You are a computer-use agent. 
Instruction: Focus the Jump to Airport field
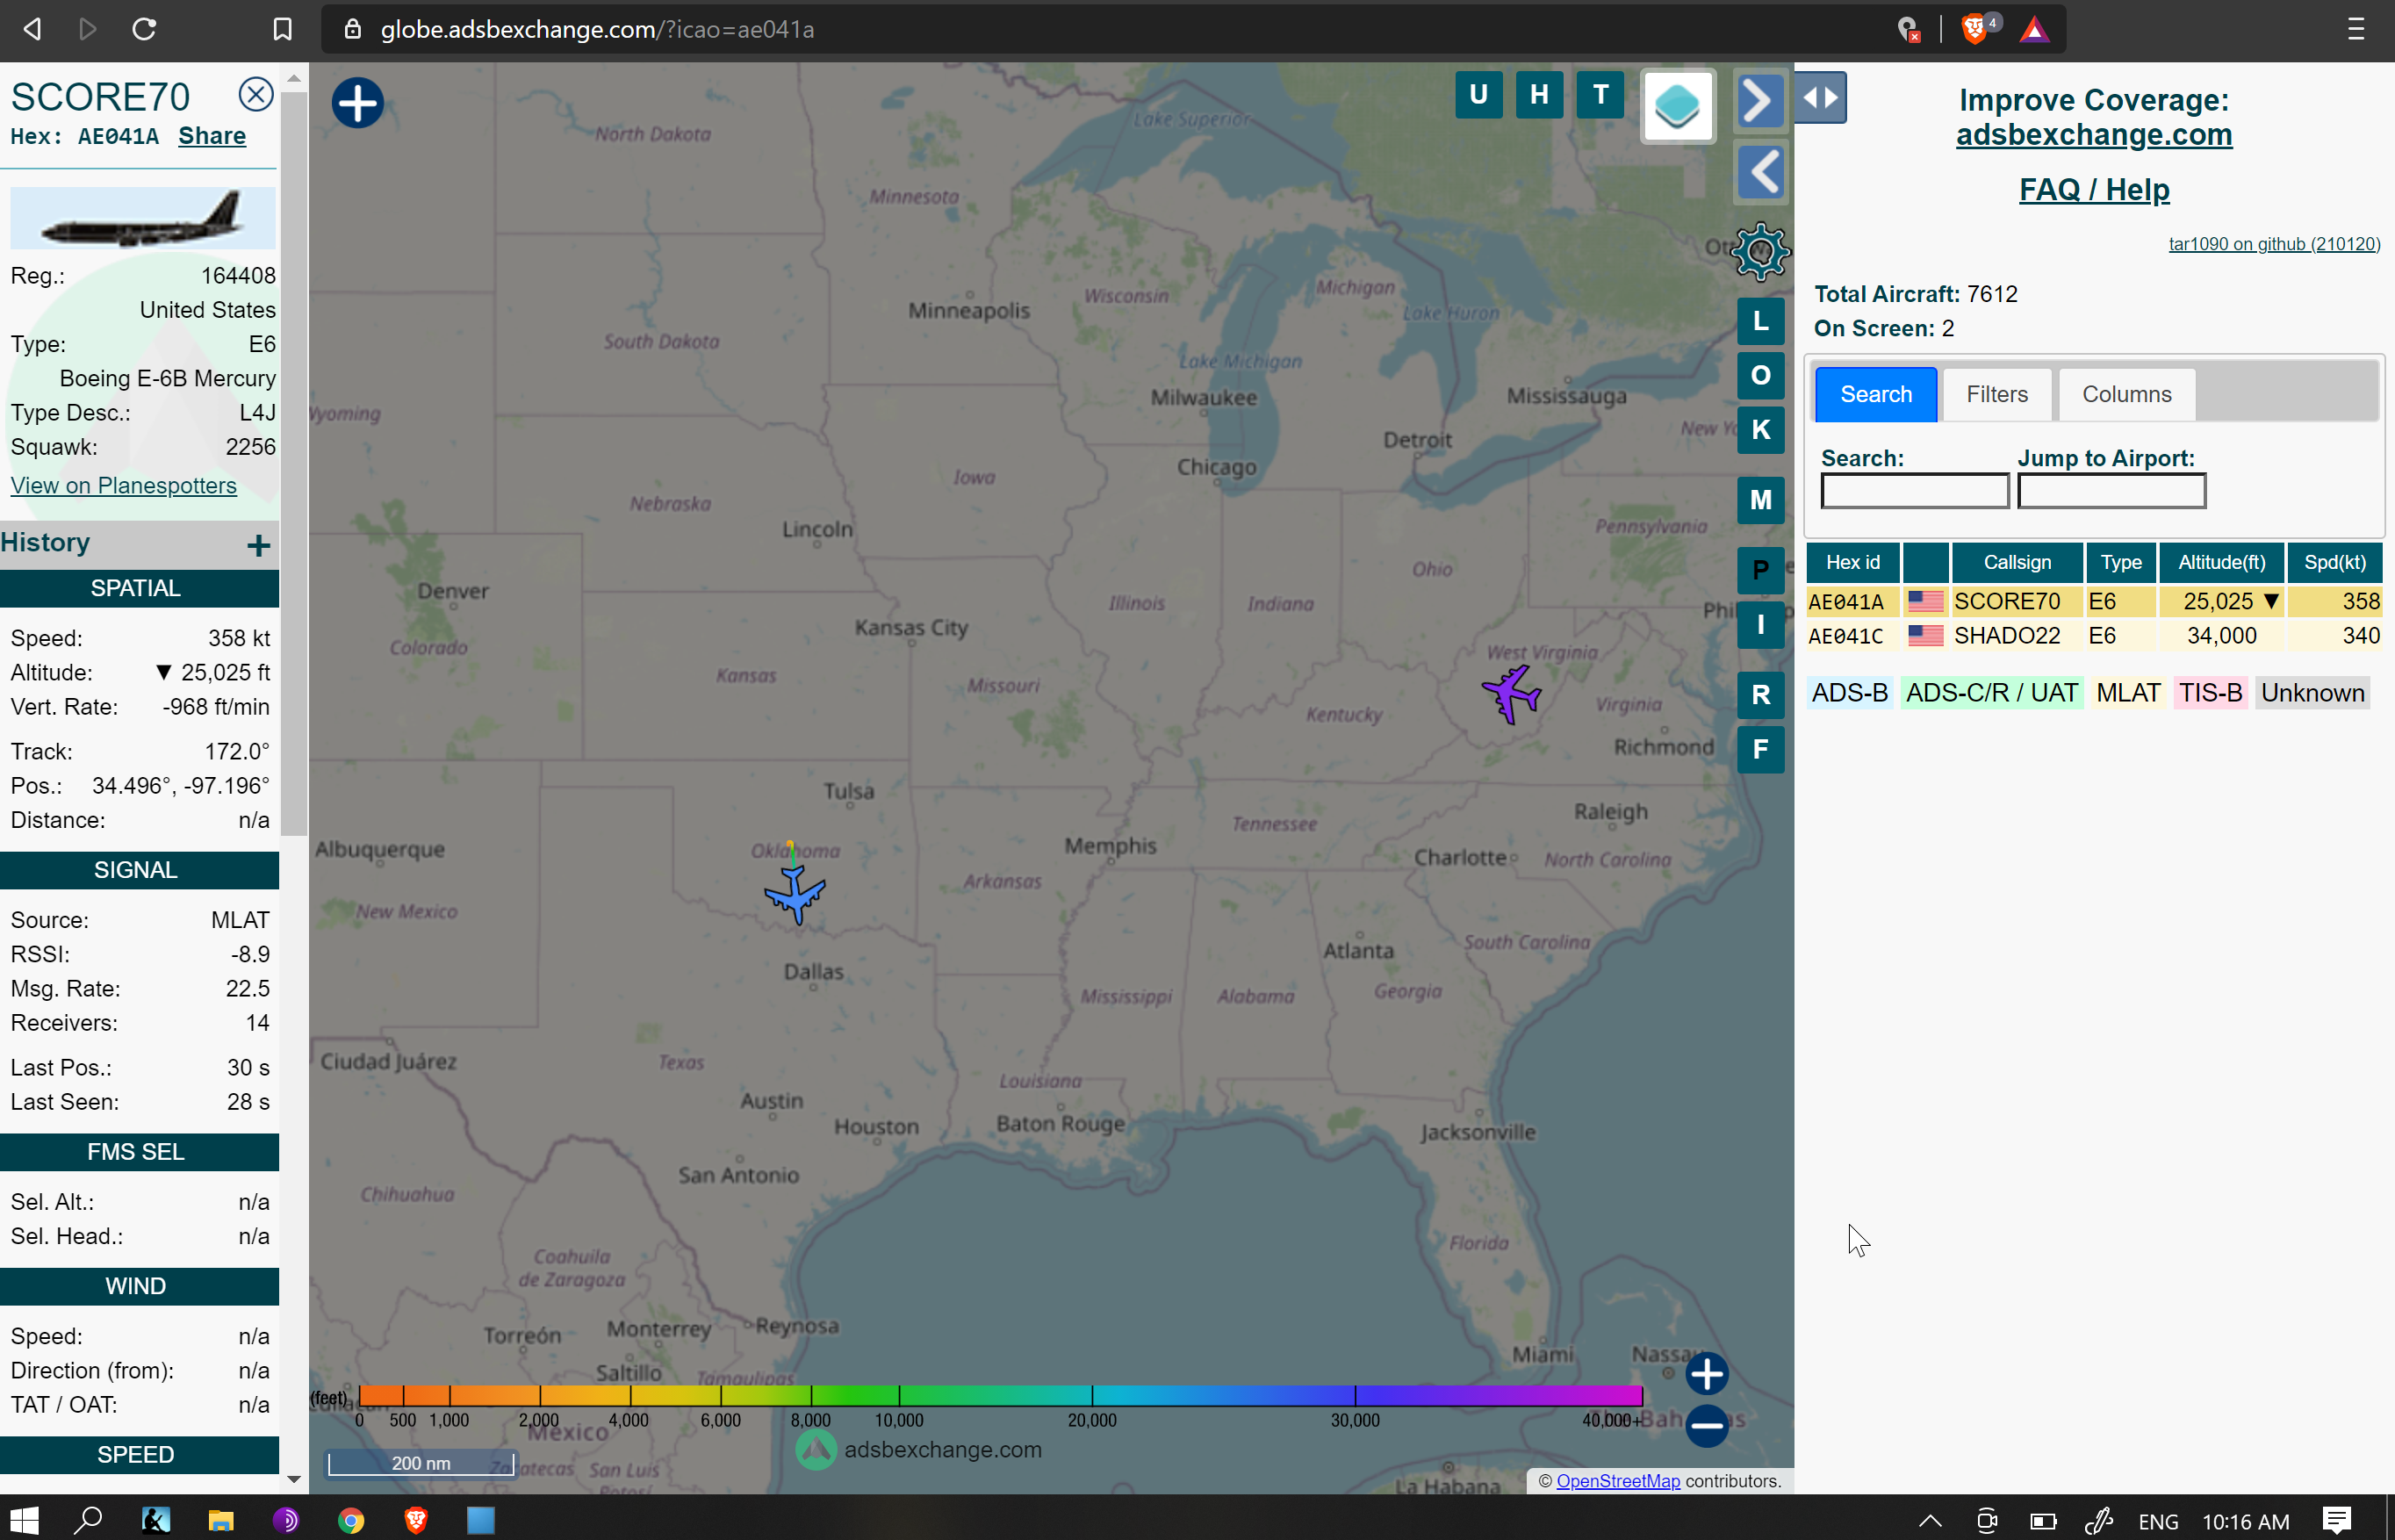(x=2111, y=491)
